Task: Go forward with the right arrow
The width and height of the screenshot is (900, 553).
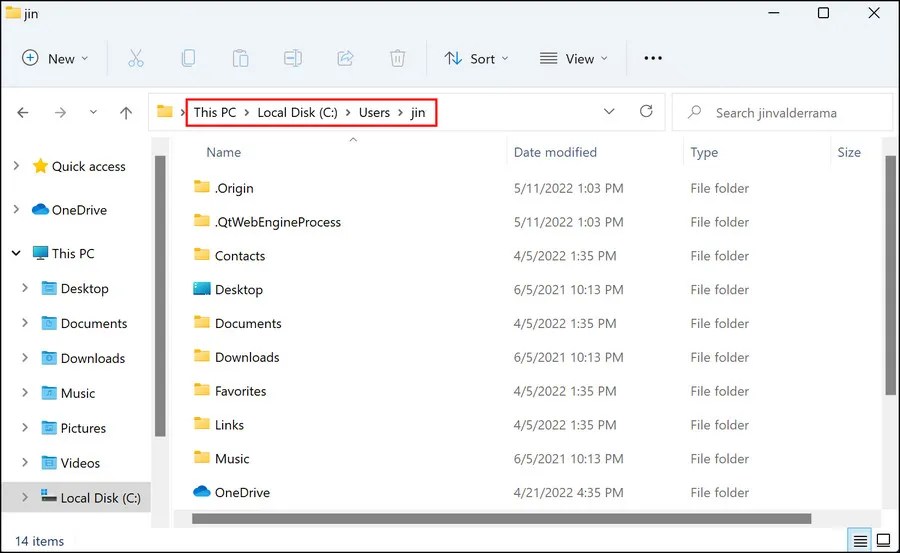Action: coord(60,113)
